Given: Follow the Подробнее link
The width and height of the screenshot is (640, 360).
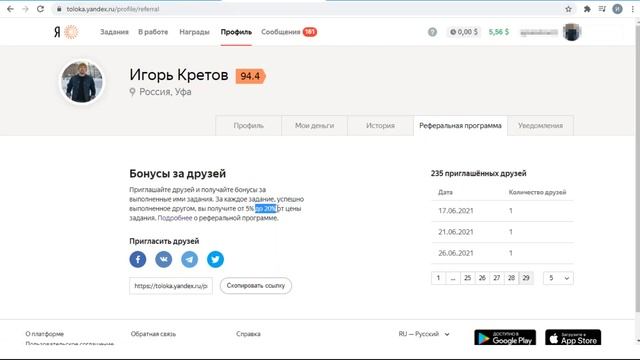Looking at the screenshot, I should 175,218.
